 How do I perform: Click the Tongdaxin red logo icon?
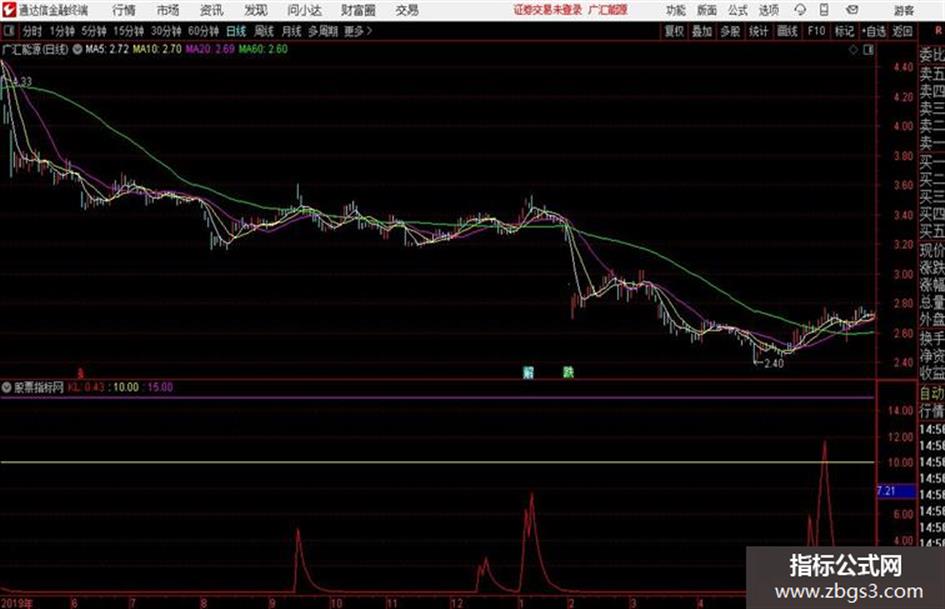pyautogui.click(x=9, y=10)
